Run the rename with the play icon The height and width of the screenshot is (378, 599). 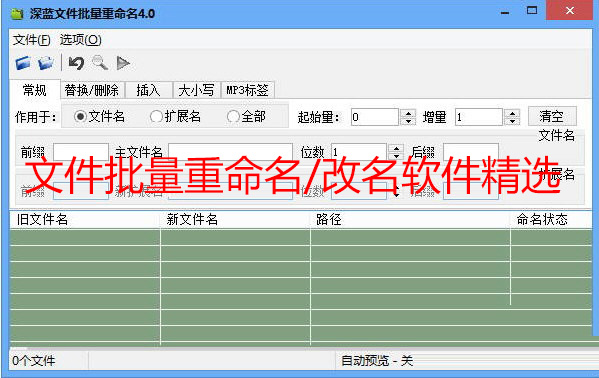(x=123, y=63)
